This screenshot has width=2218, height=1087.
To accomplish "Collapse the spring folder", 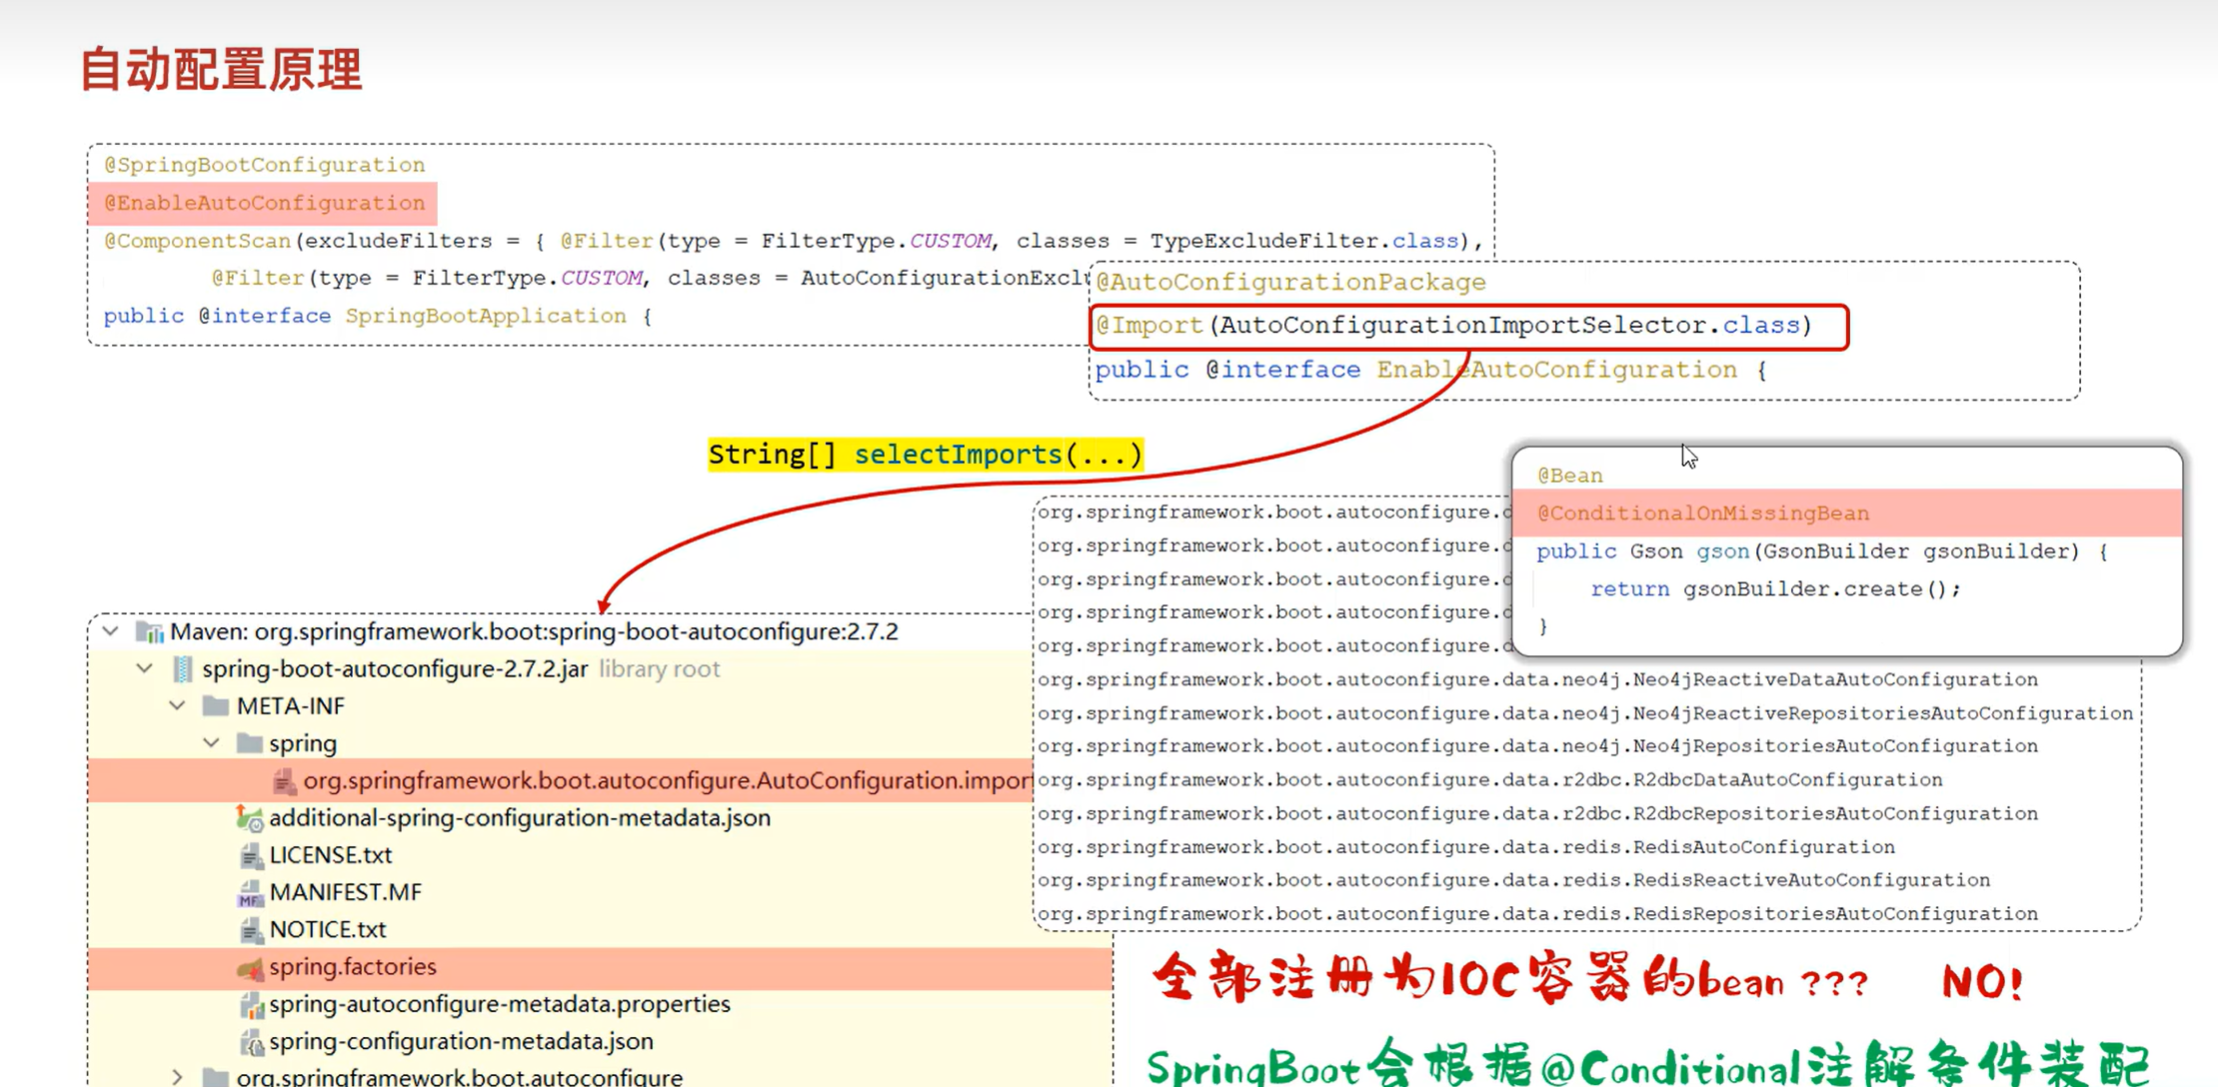I will [x=211, y=743].
